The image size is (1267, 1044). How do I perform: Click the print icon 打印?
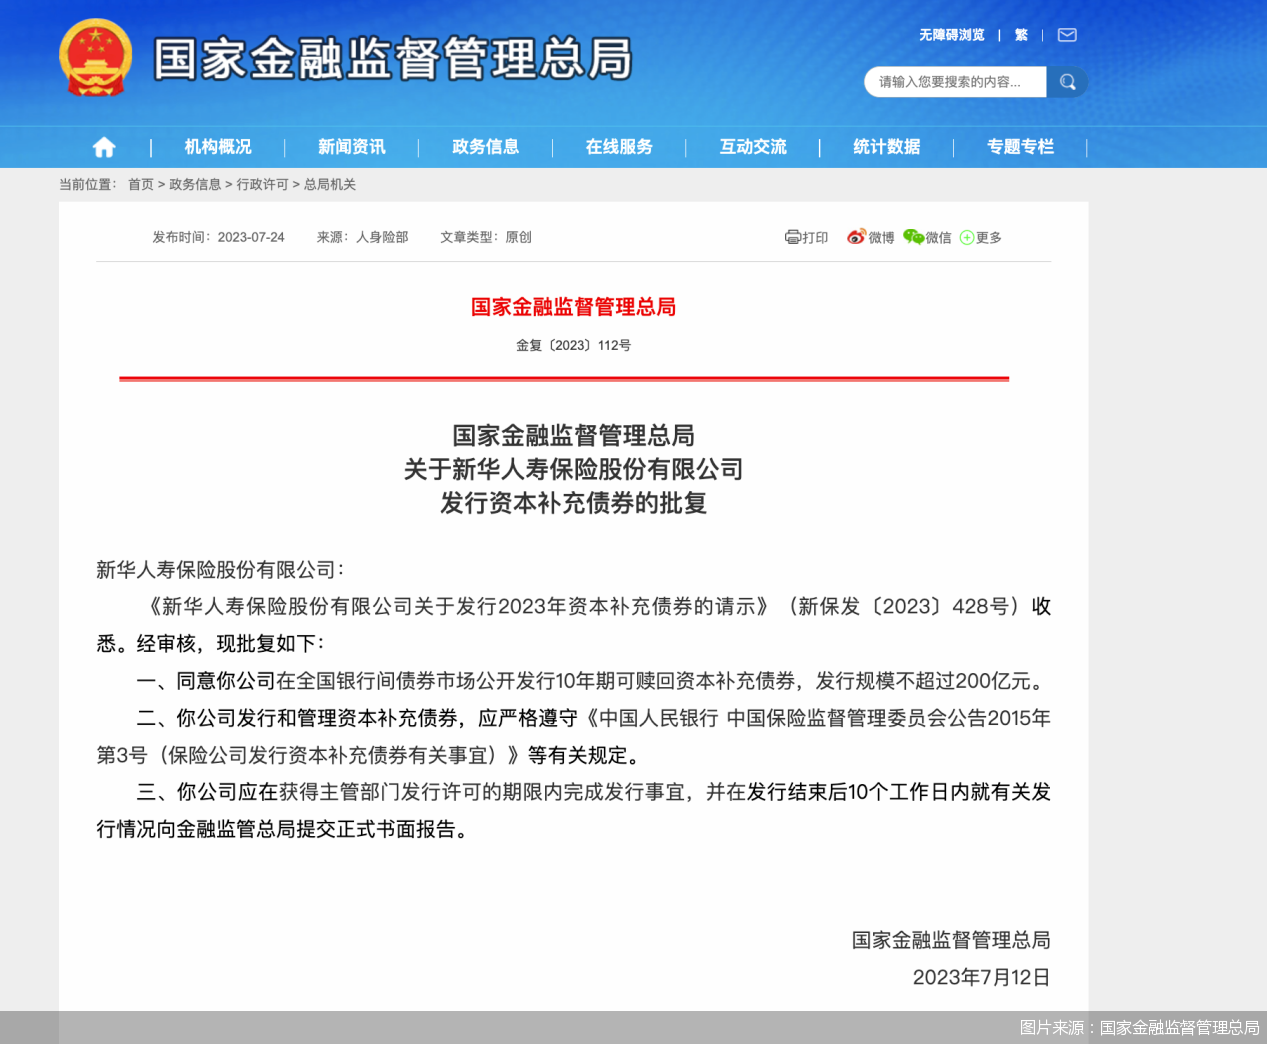point(807,237)
